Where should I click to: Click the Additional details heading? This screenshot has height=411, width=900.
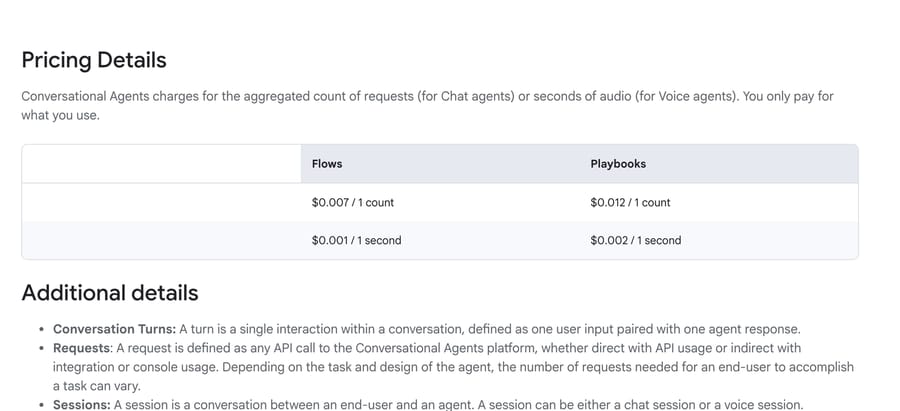click(110, 293)
